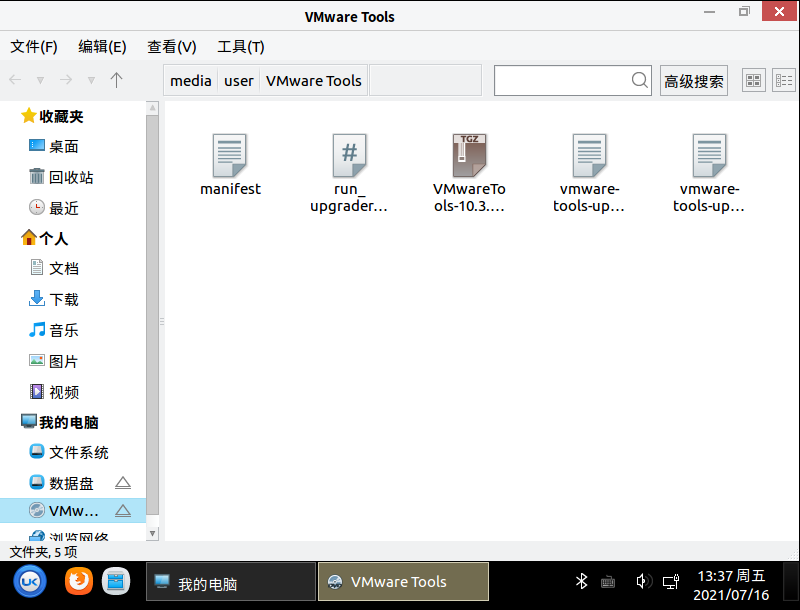This screenshot has height=610, width=800.
Task: Switch to VMware Tools taskbar window
Action: 403,581
